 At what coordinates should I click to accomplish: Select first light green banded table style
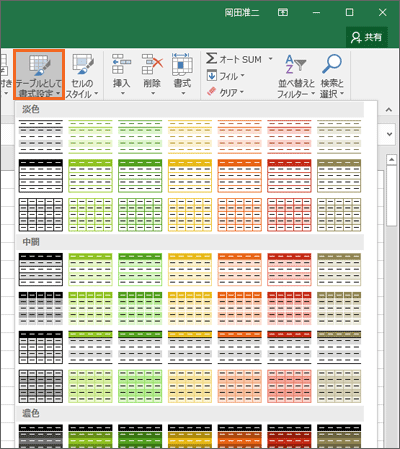[x=90, y=137]
